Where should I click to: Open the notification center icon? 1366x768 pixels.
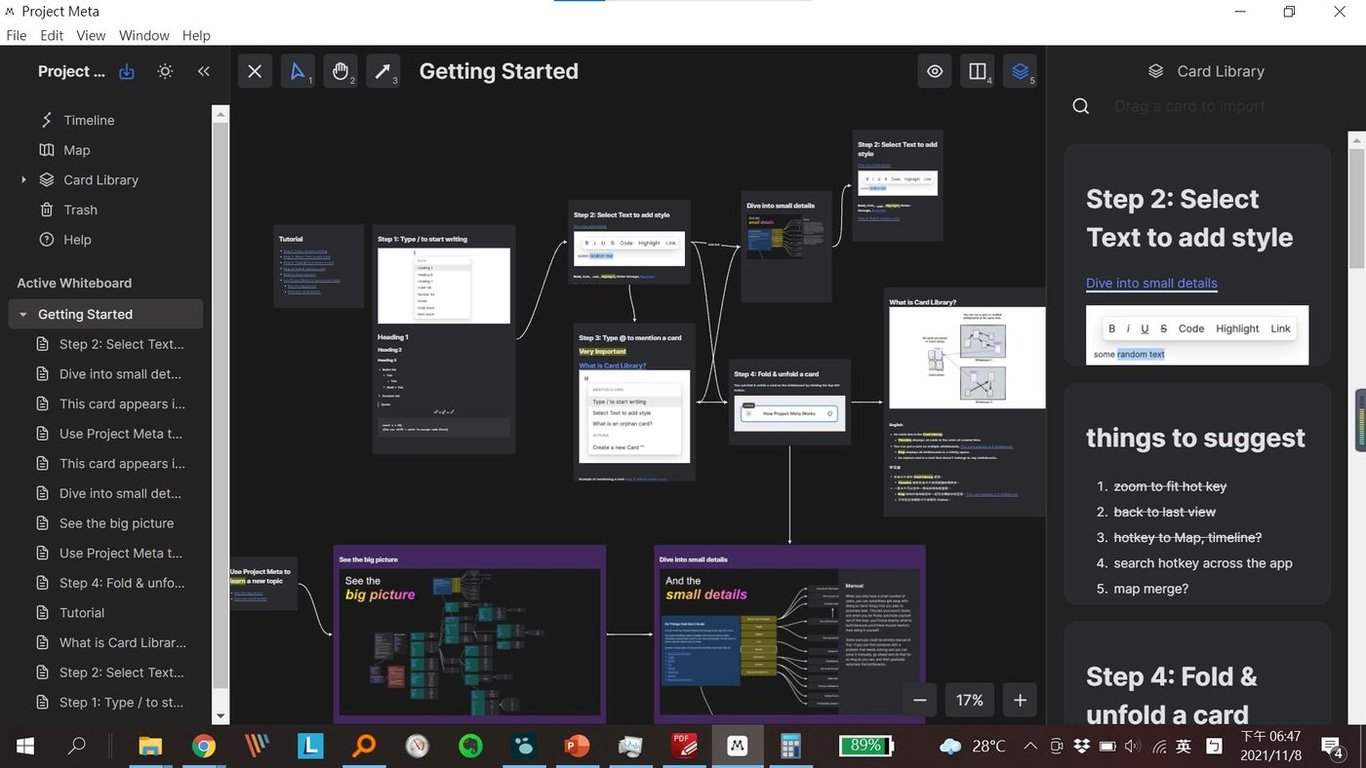(x=1332, y=746)
